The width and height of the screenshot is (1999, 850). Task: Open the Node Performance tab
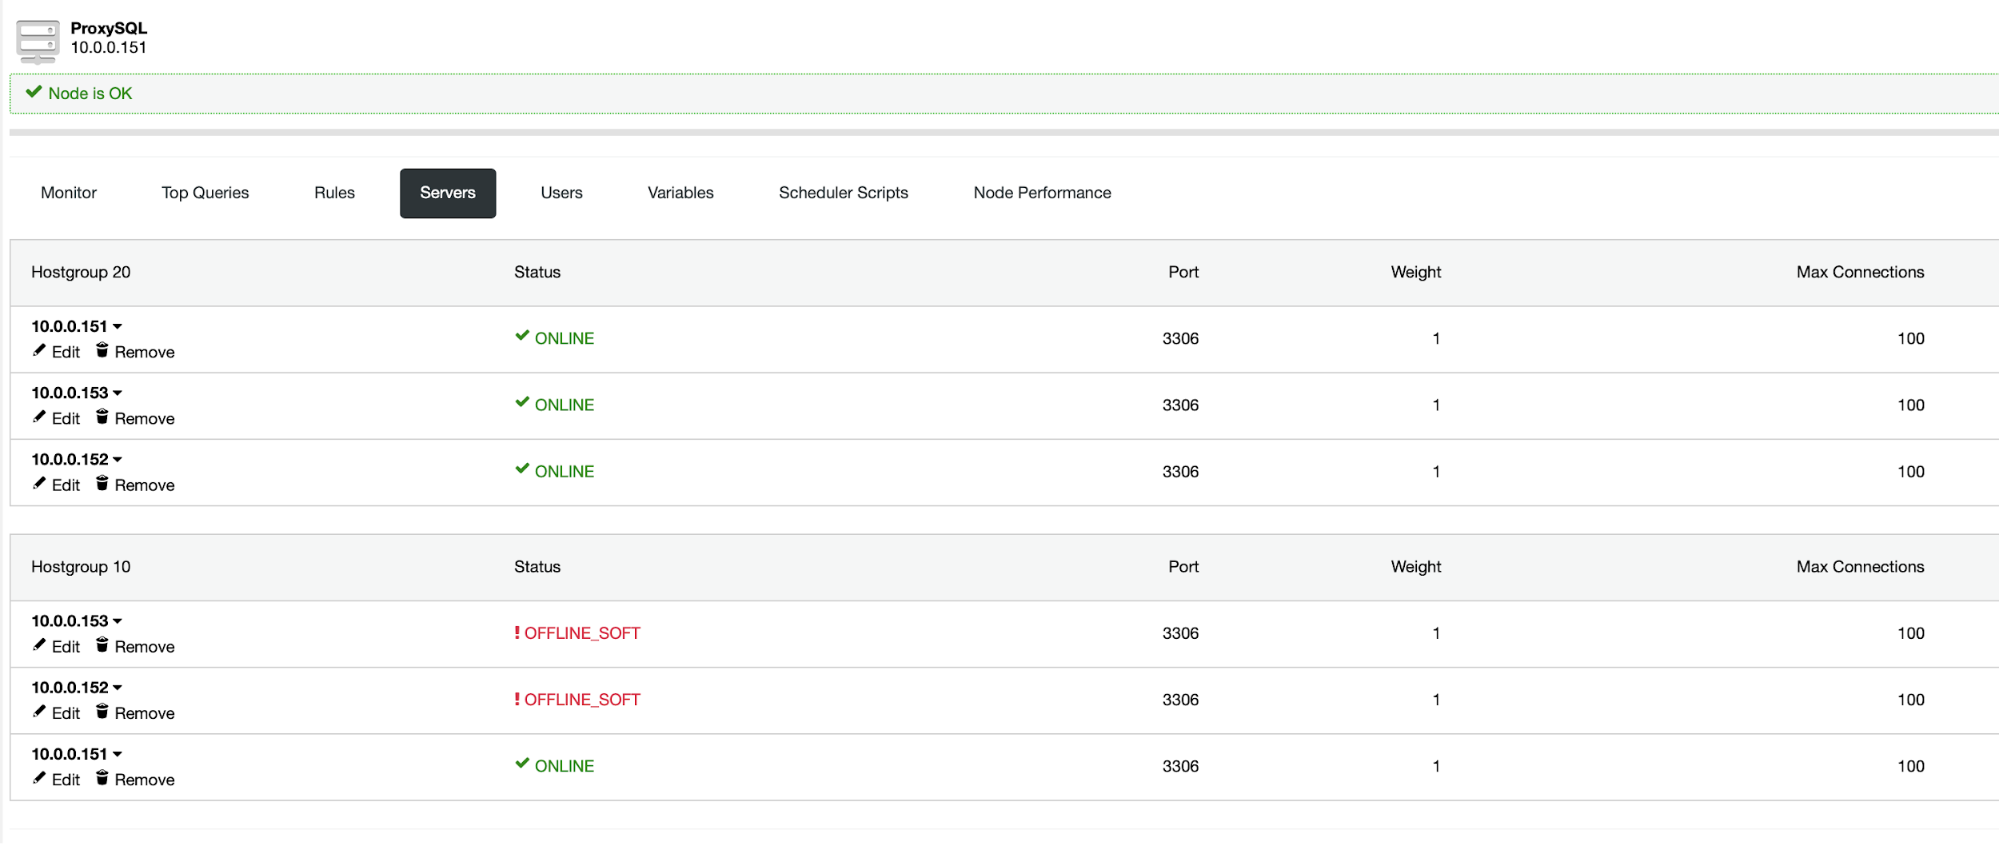tap(1042, 193)
